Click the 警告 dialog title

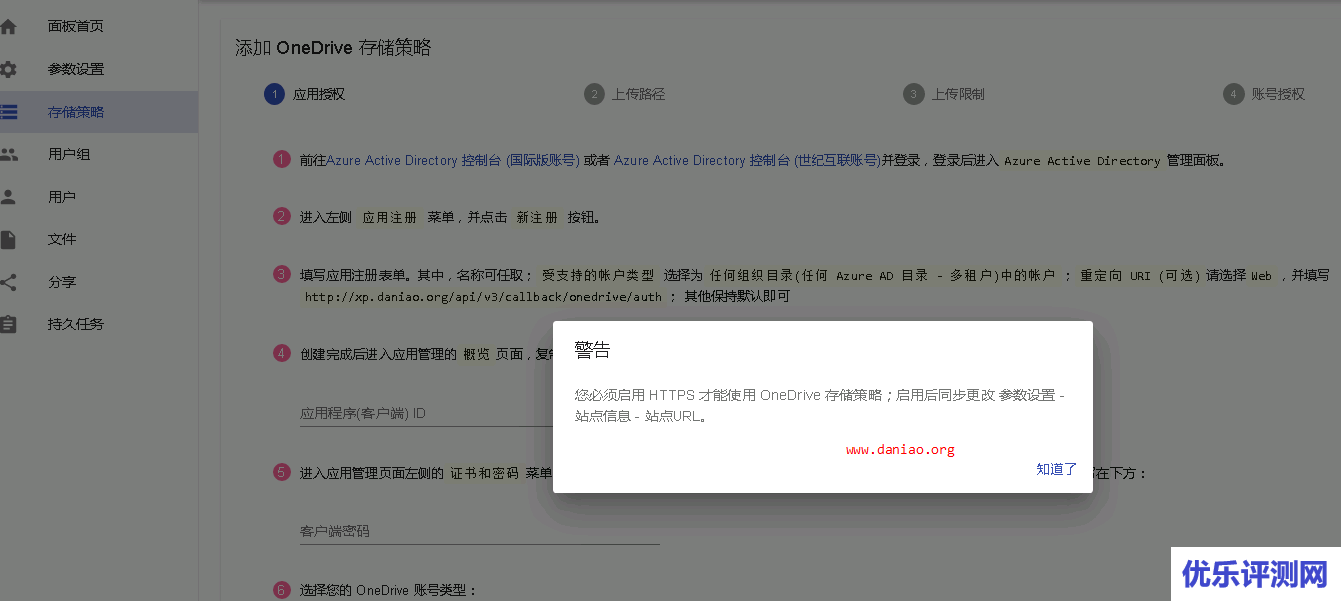[x=592, y=350]
